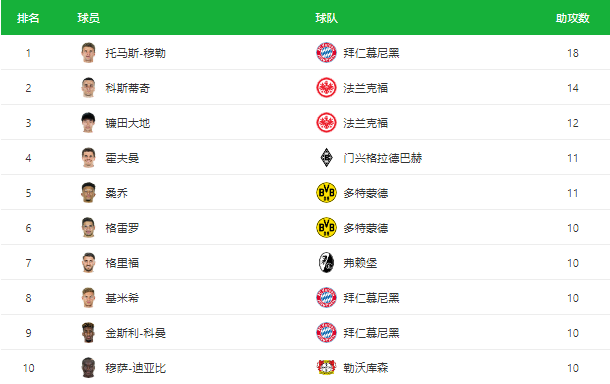This screenshot has width=610, height=384.
Task: Click 格里福's player name
Action: pyautogui.click(x=122, y=263)
